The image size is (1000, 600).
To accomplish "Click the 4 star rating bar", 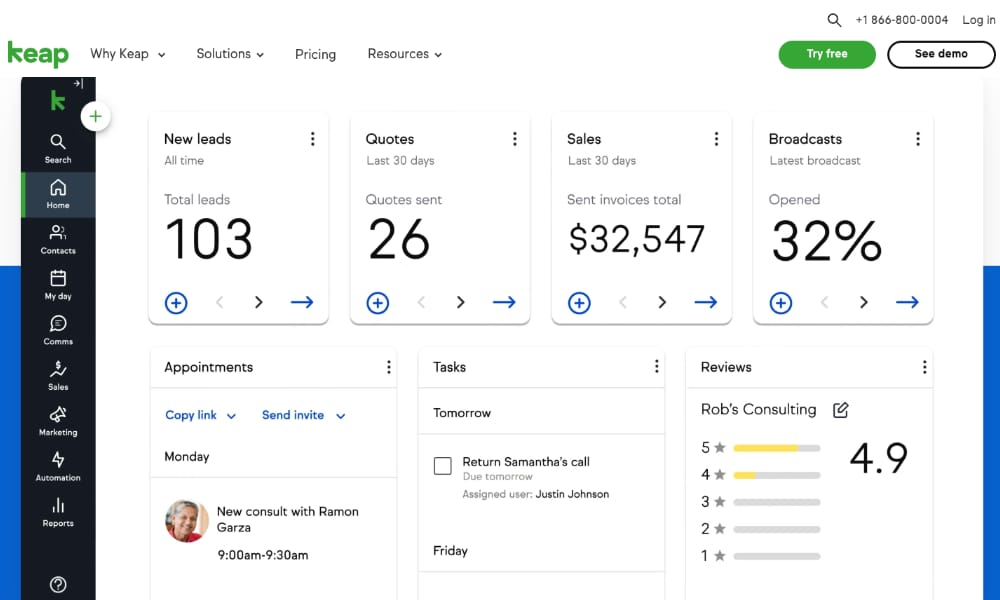I will 777,475.
